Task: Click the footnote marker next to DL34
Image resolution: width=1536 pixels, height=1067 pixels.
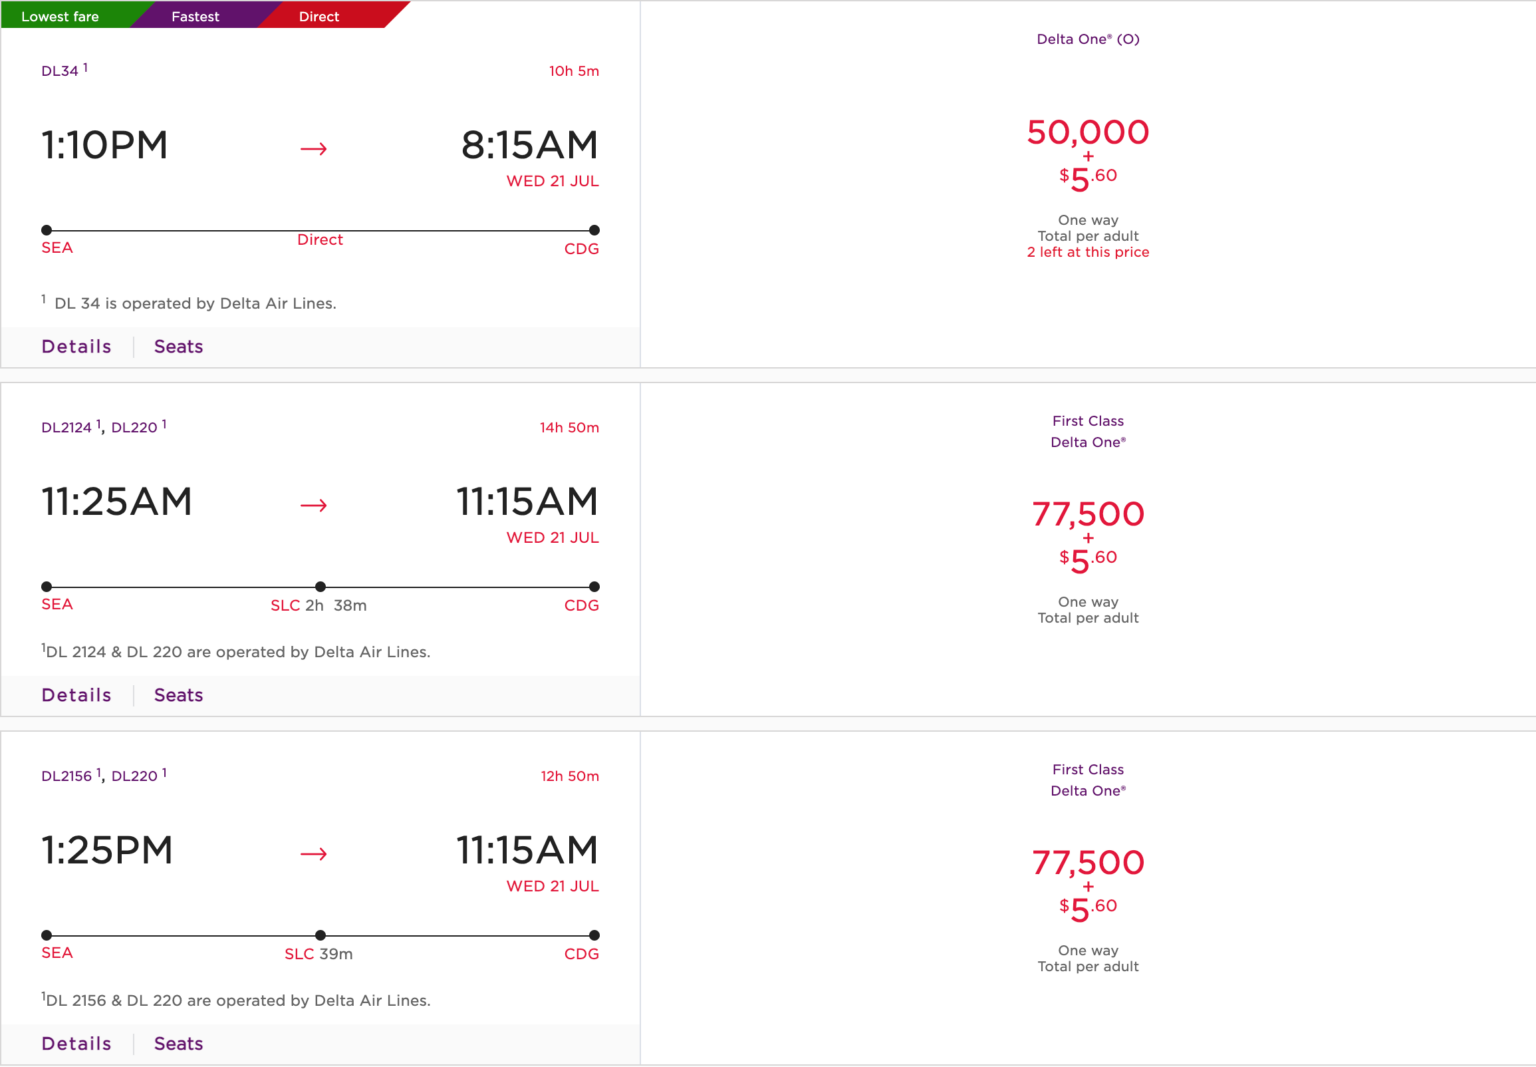Action: 86,64
